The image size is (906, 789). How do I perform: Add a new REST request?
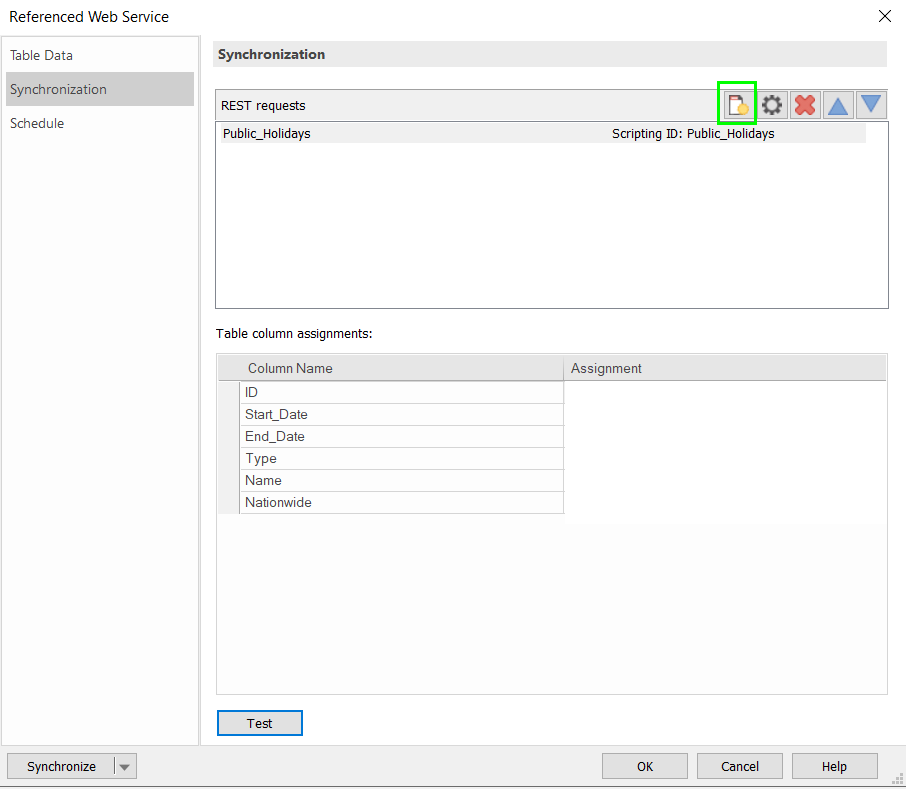[x=738, y=104]
